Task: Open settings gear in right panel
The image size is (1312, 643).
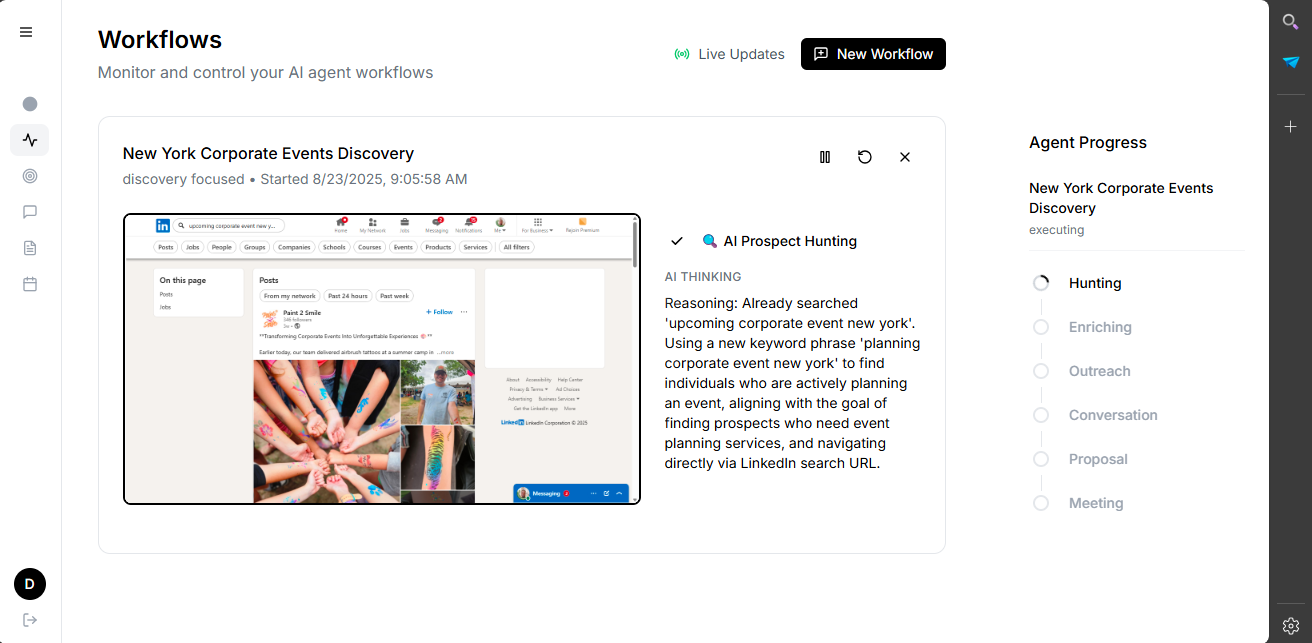Action: click(x=1291, y=626)
